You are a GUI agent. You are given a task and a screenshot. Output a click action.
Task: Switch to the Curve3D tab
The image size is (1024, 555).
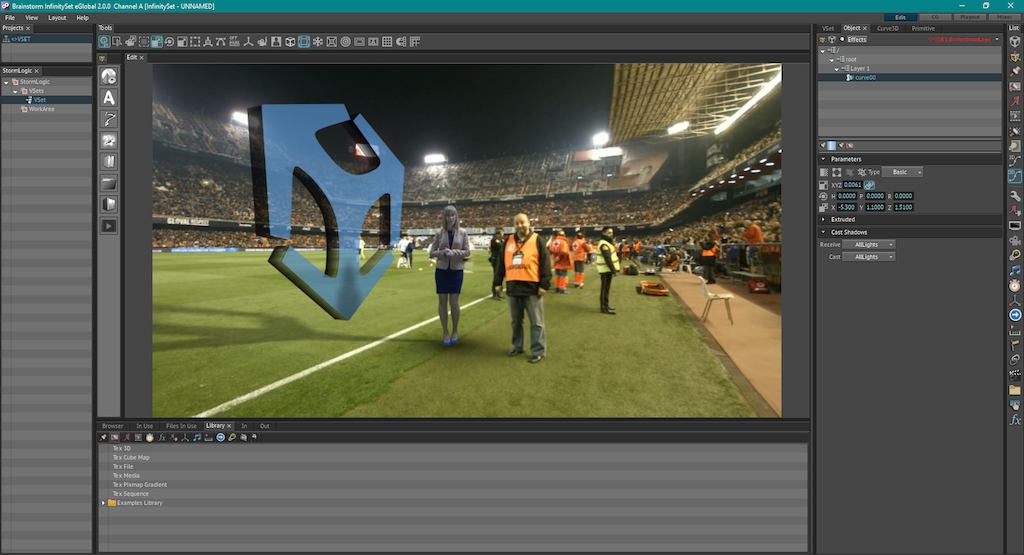pos(887,28)
